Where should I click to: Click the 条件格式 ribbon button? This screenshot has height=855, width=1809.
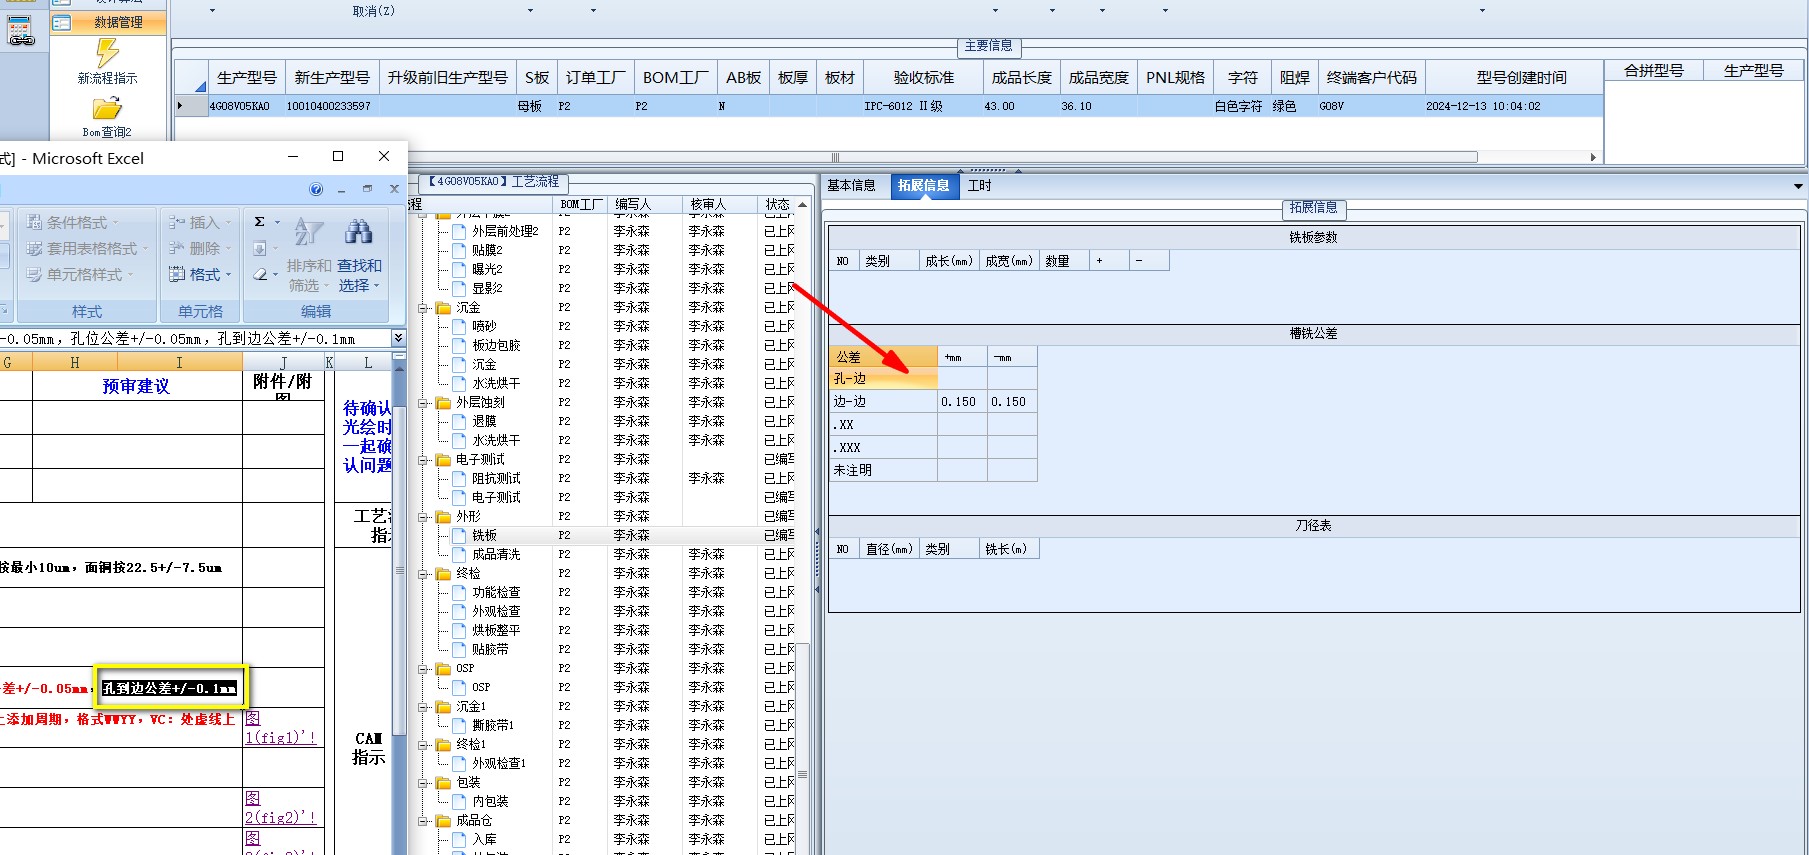[x=72, y=222]
